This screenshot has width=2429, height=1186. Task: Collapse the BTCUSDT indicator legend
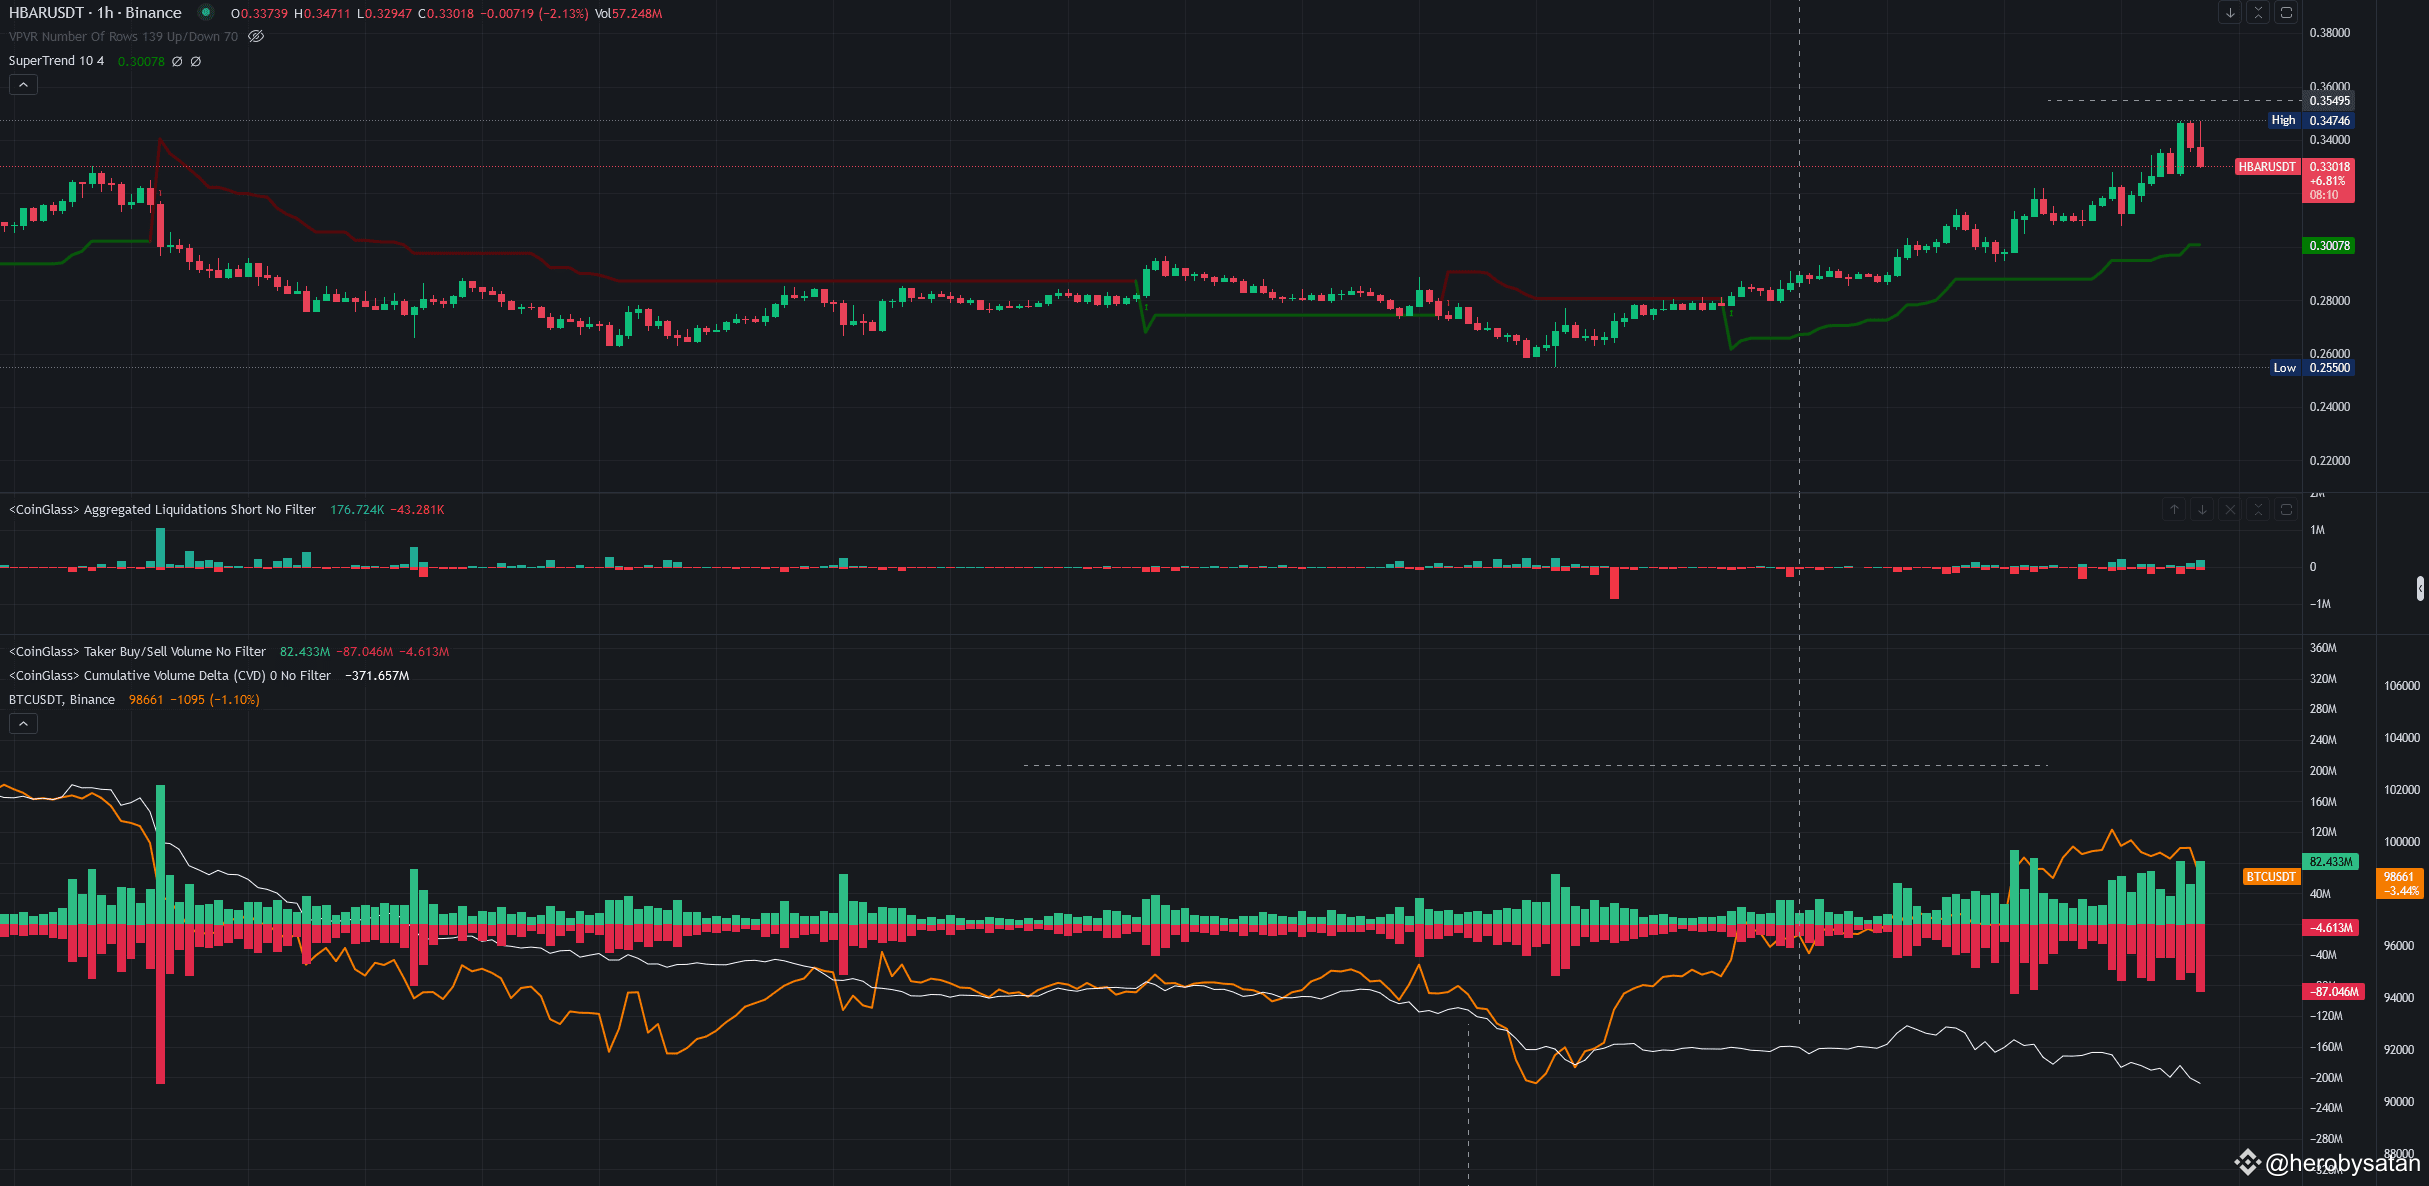[23, 723]
